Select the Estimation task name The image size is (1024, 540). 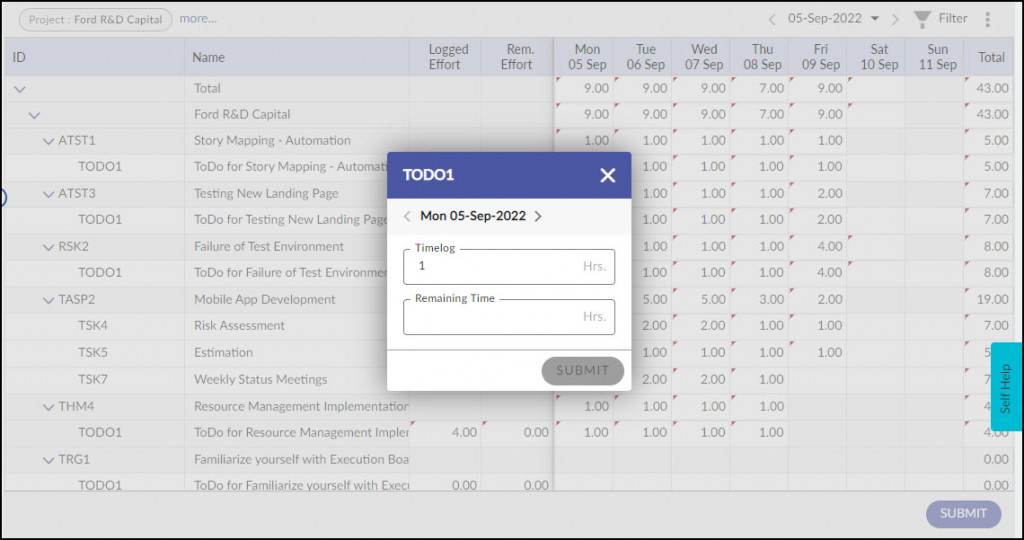pos(223,353)
